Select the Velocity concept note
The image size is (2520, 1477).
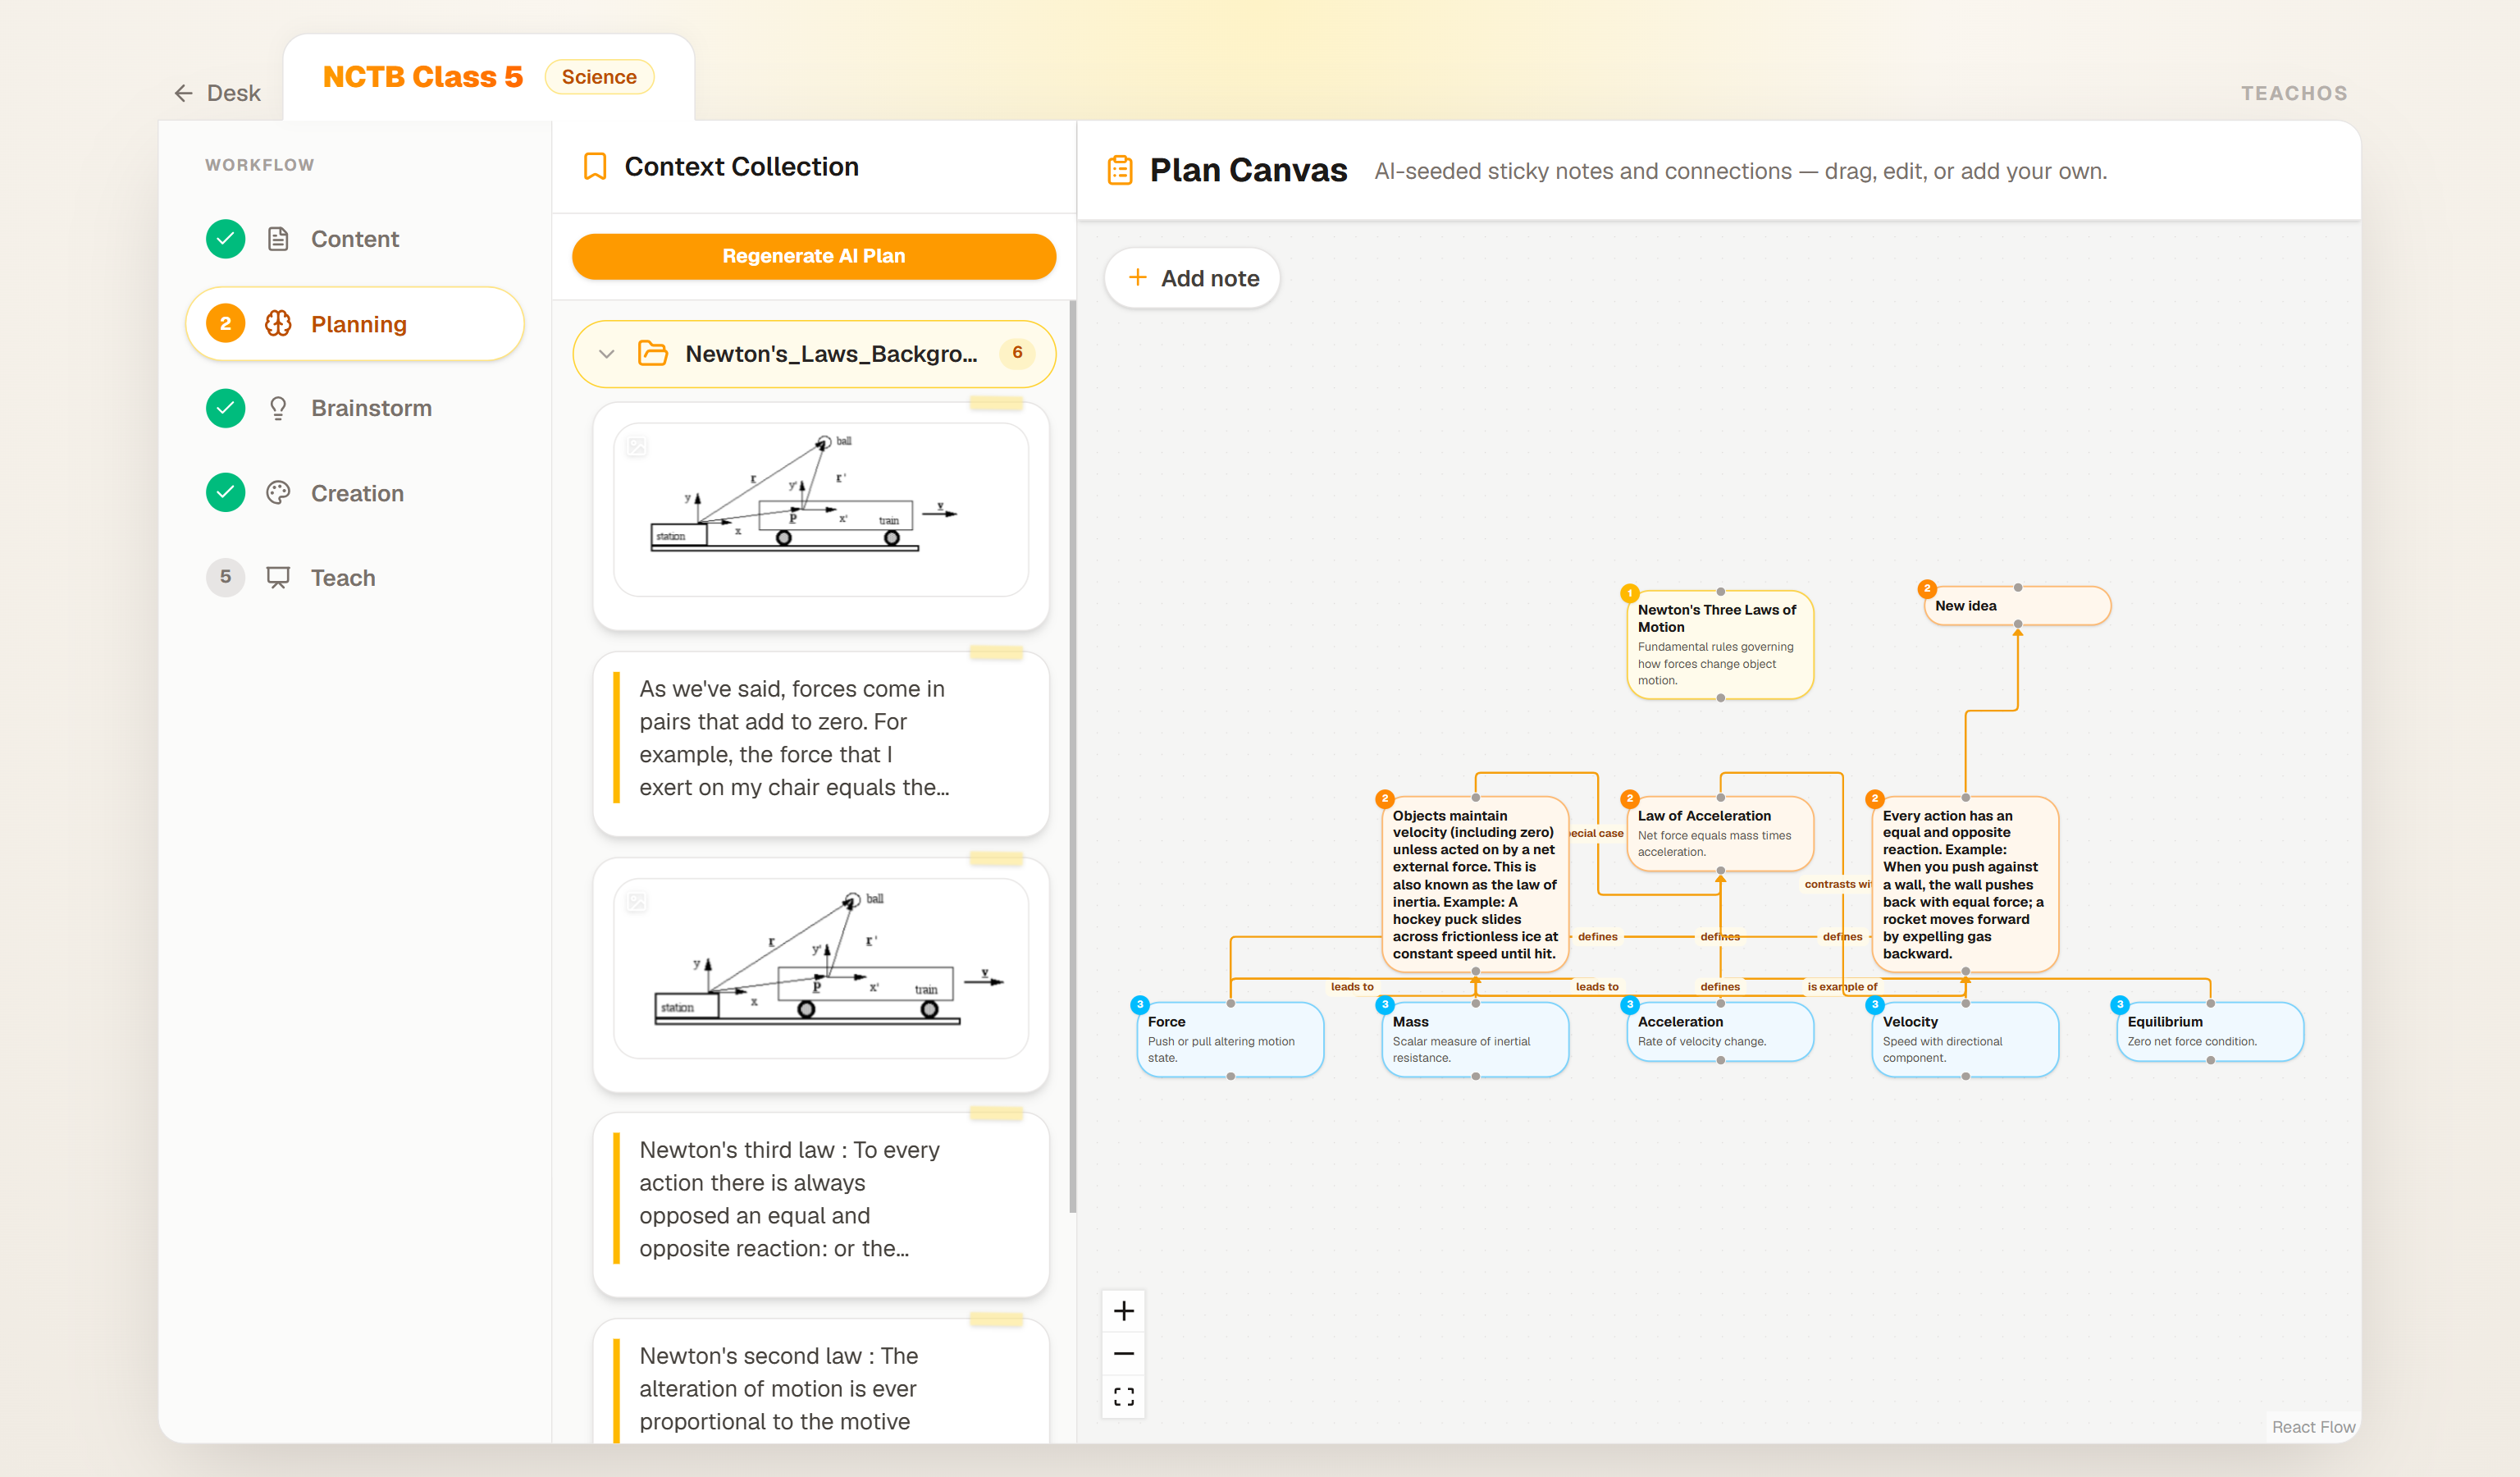tap(1965, 1039)
